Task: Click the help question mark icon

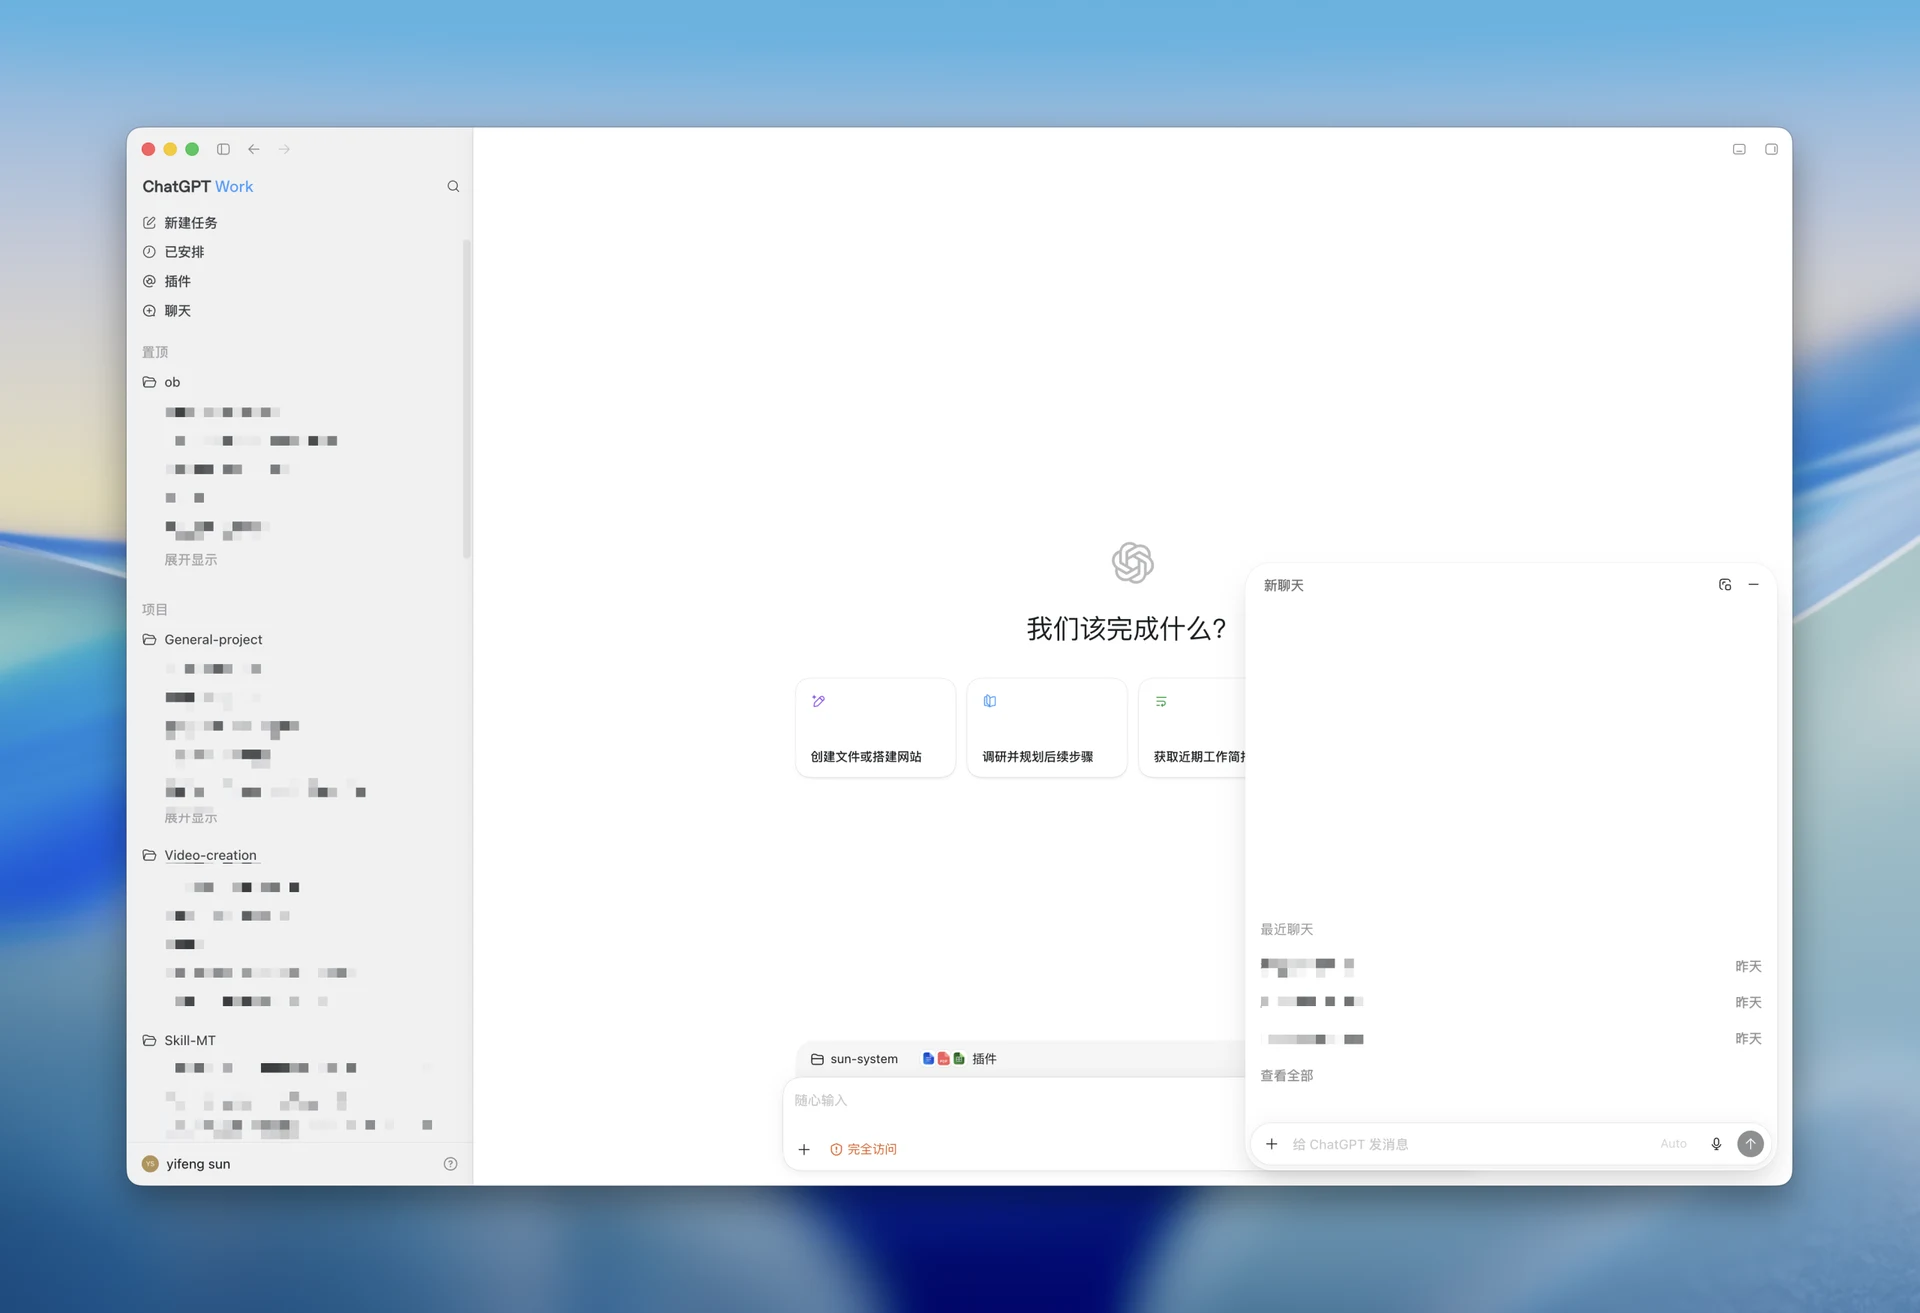Action: pos(450,1164)
